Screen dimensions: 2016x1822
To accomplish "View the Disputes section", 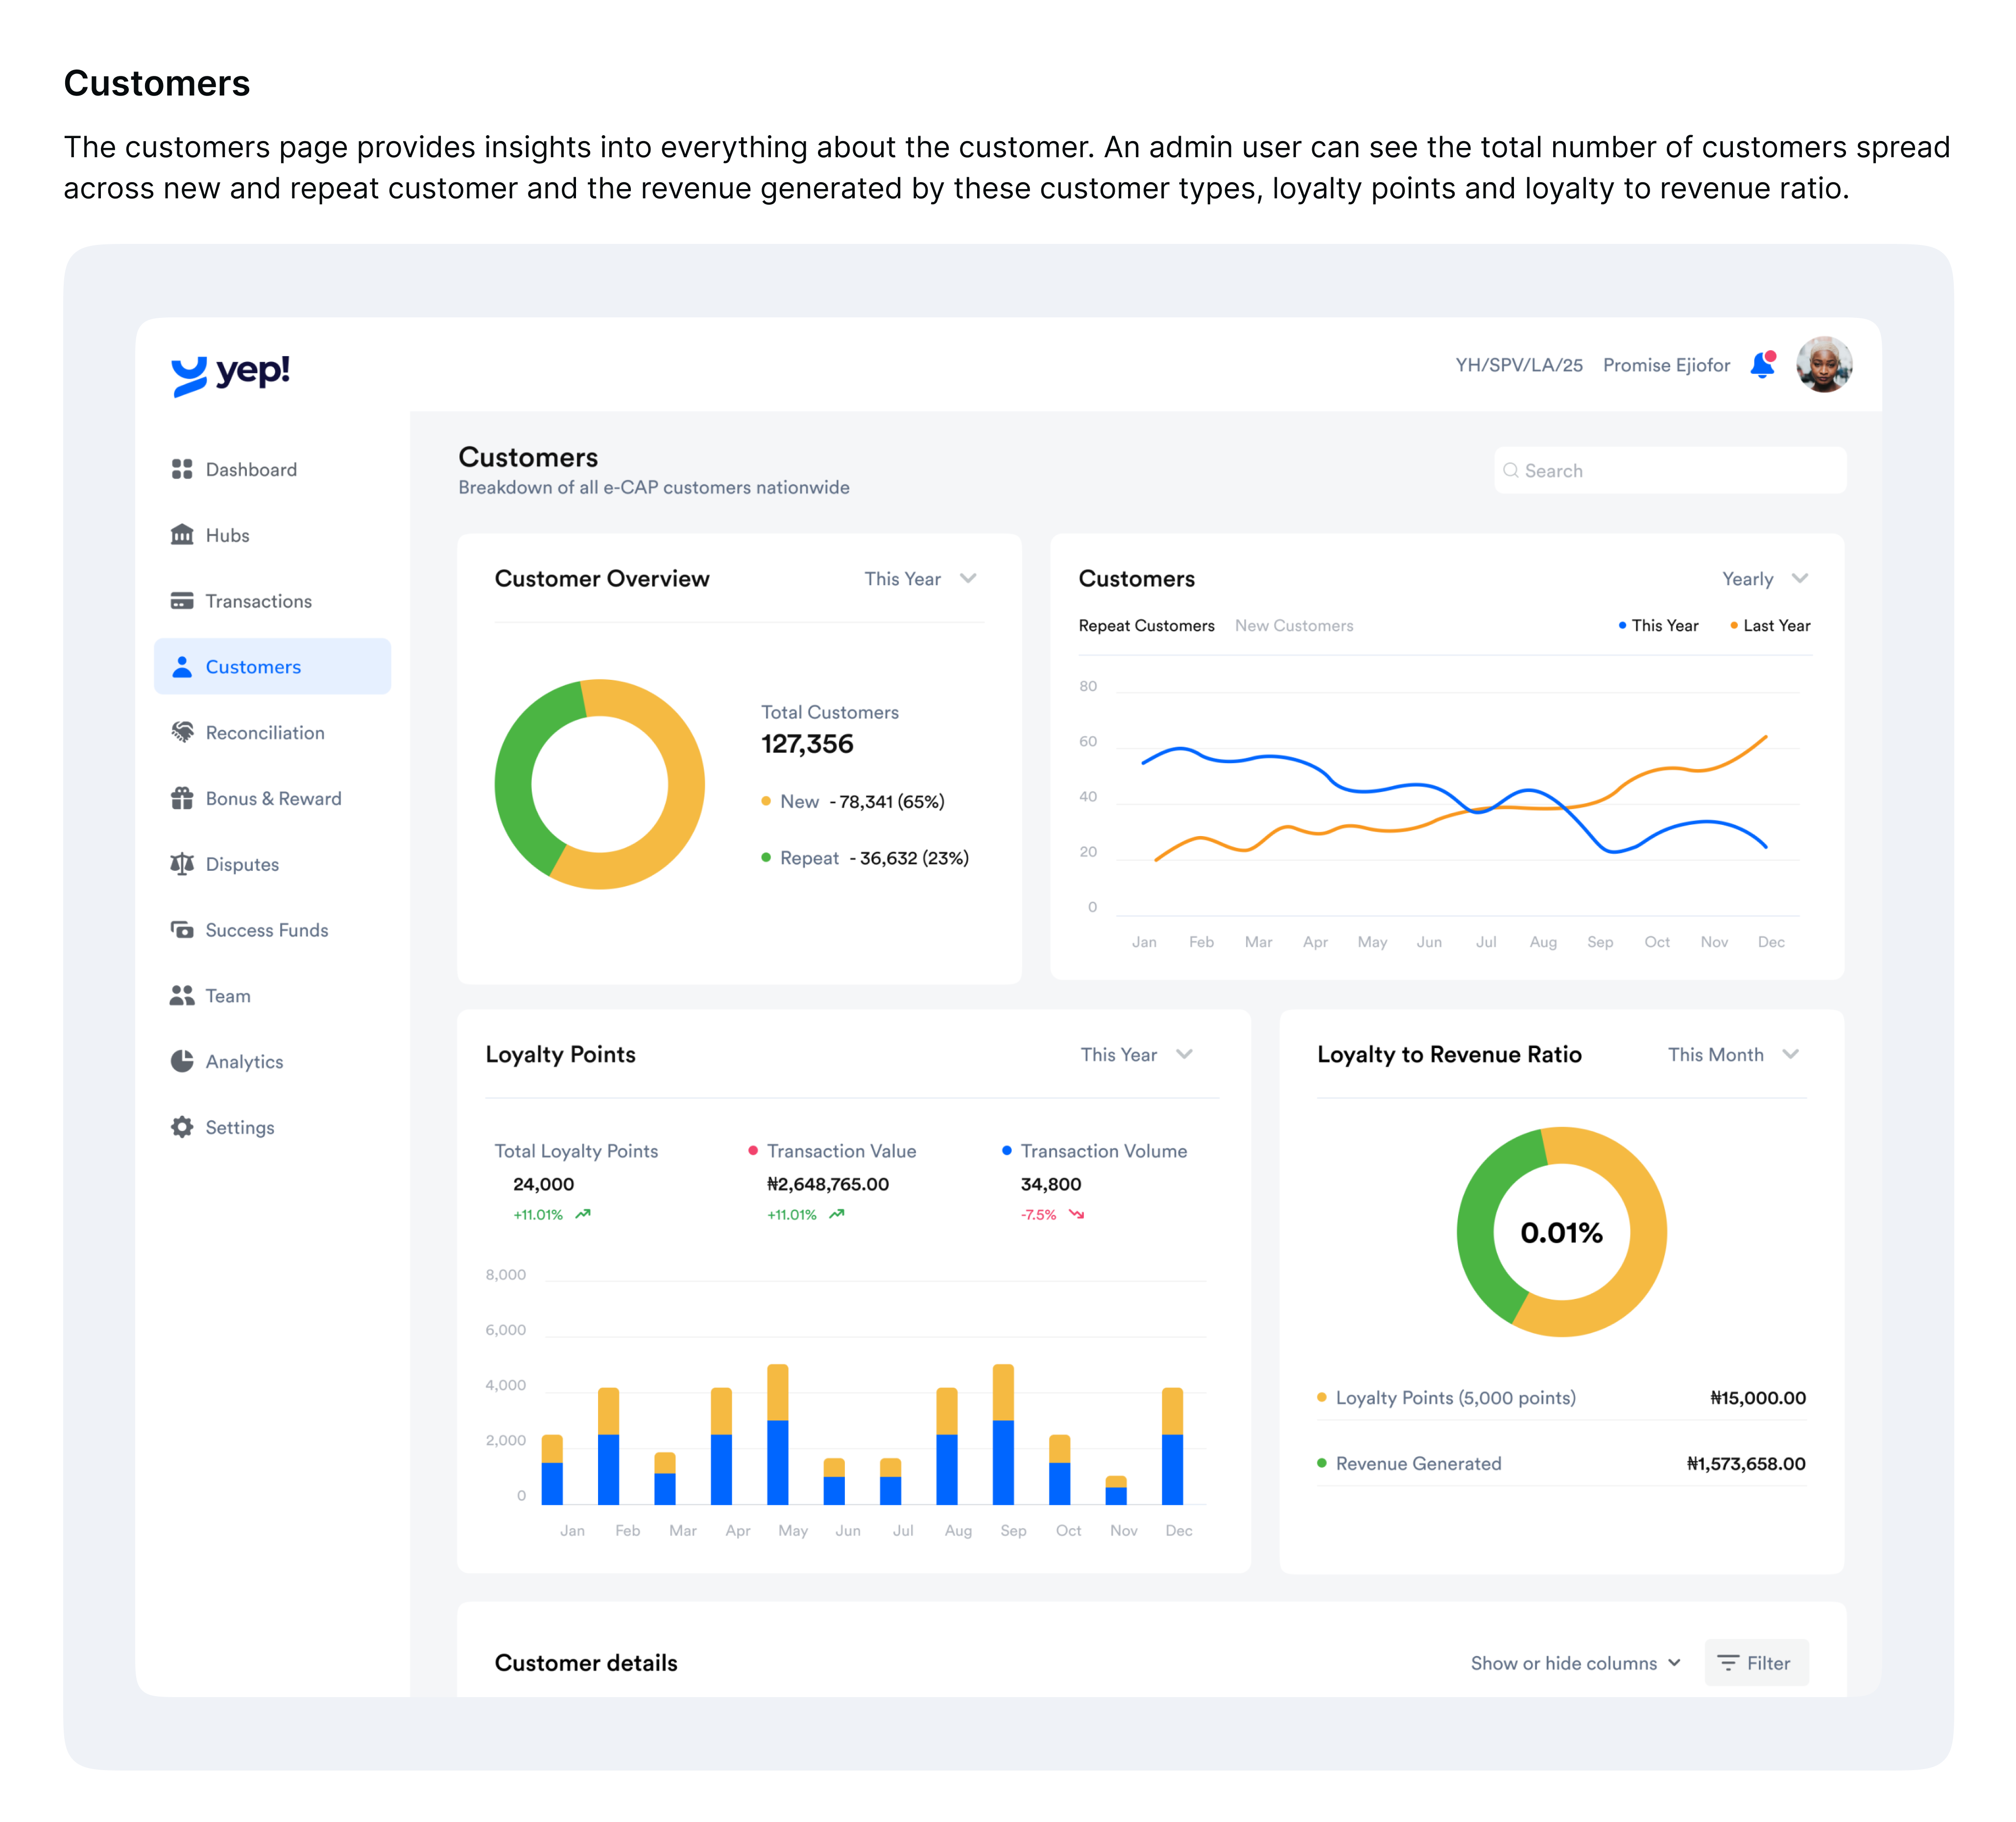I will (x=242, y=864).
